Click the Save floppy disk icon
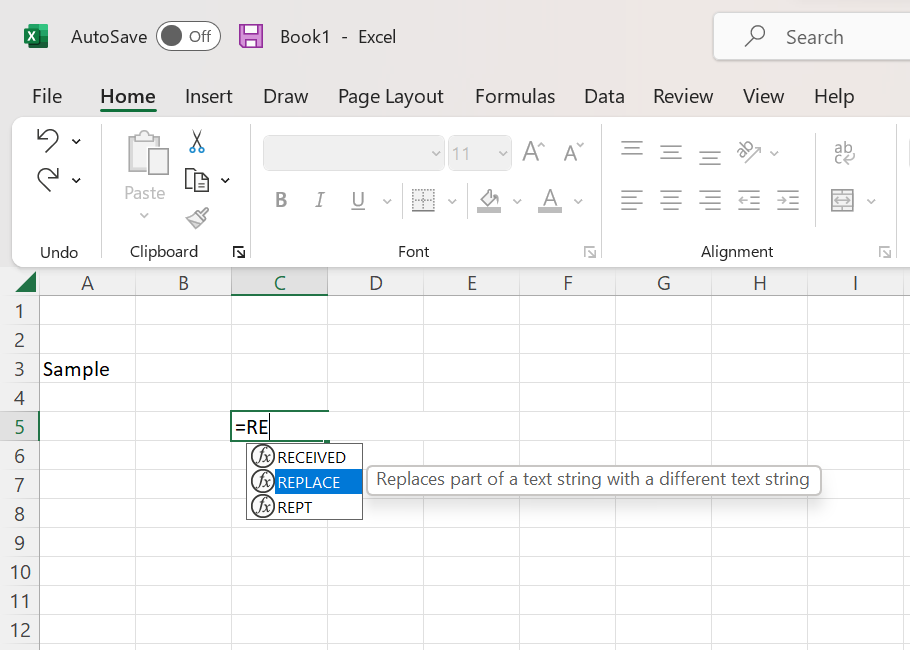 [251, 37]
